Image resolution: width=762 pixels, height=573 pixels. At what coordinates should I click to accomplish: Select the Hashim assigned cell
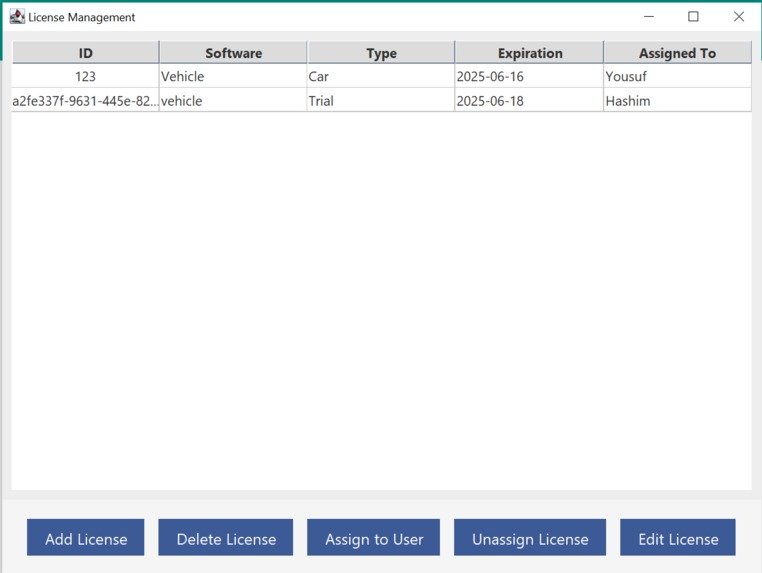[x=677, y=101]
